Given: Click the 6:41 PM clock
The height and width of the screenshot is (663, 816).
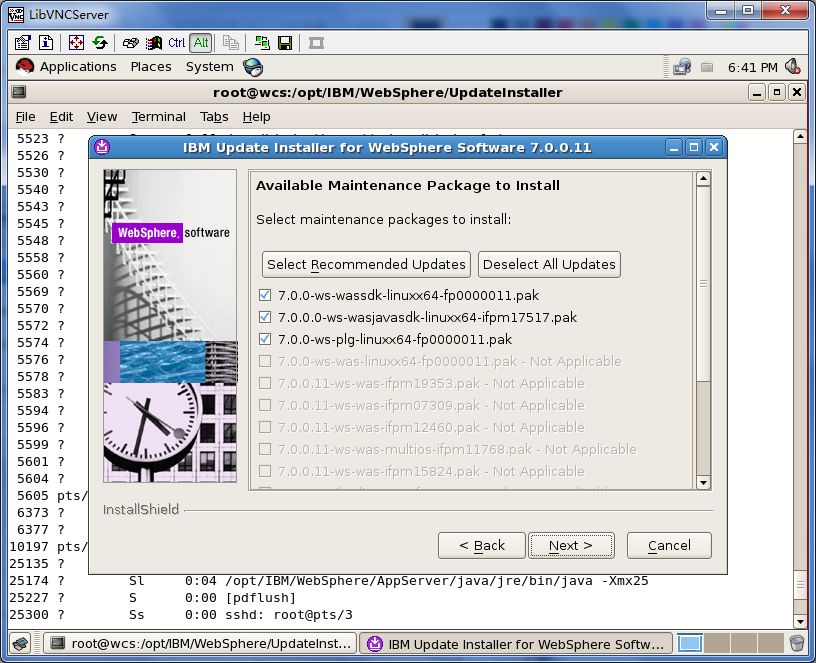Looking at the screenshot, I should pyautogui.click(x=753, y=68).
